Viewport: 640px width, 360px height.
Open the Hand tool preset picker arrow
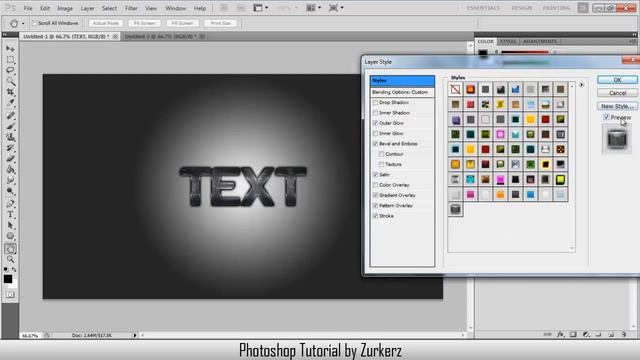[x=23, y=24]
